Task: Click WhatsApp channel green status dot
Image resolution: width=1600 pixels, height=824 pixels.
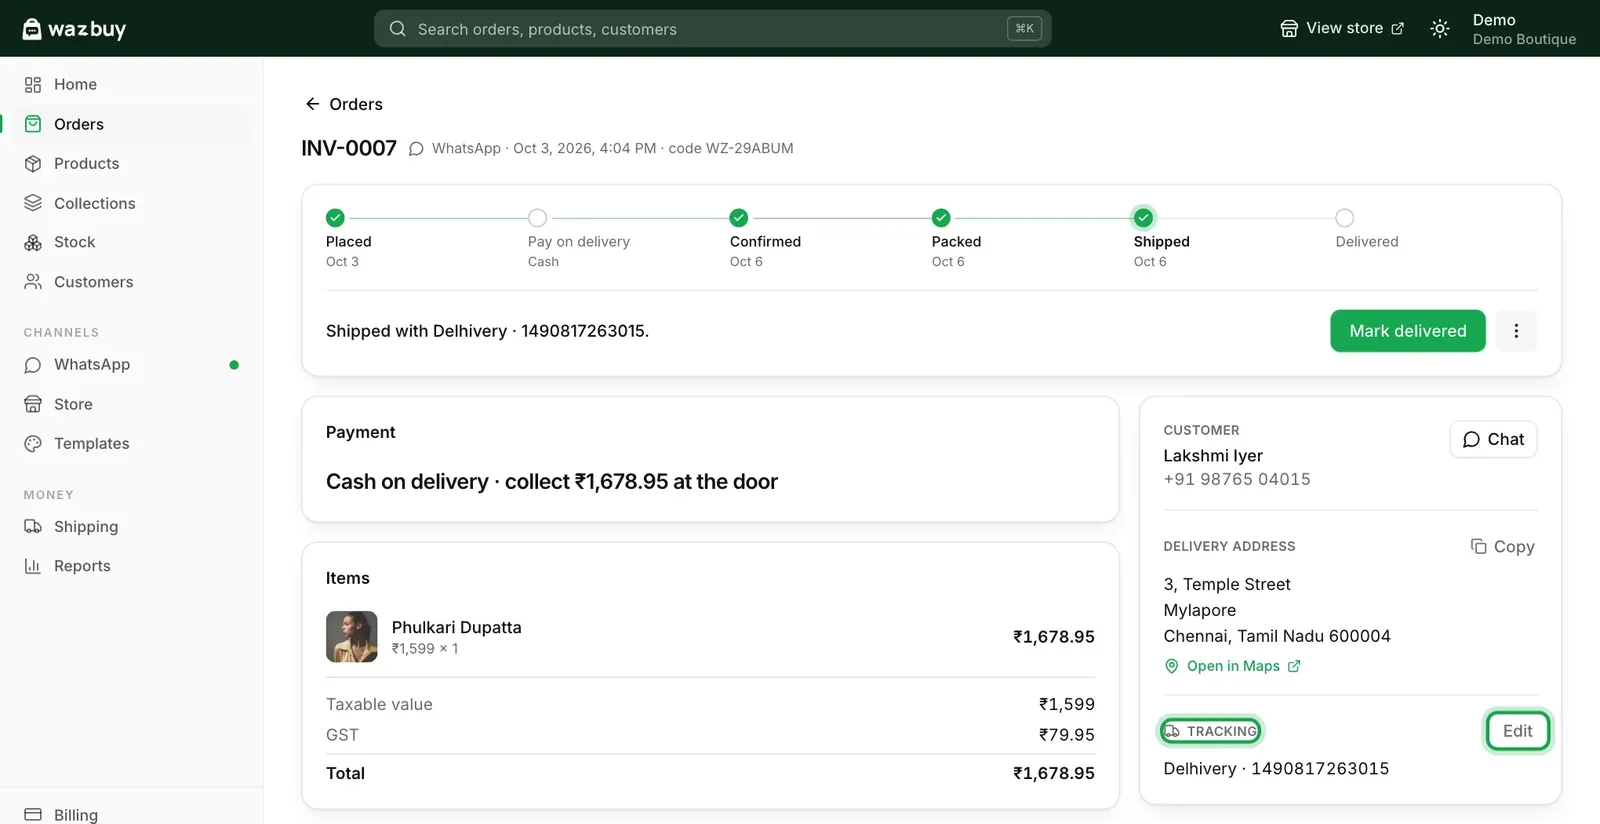Action: (x=234, y=365)
